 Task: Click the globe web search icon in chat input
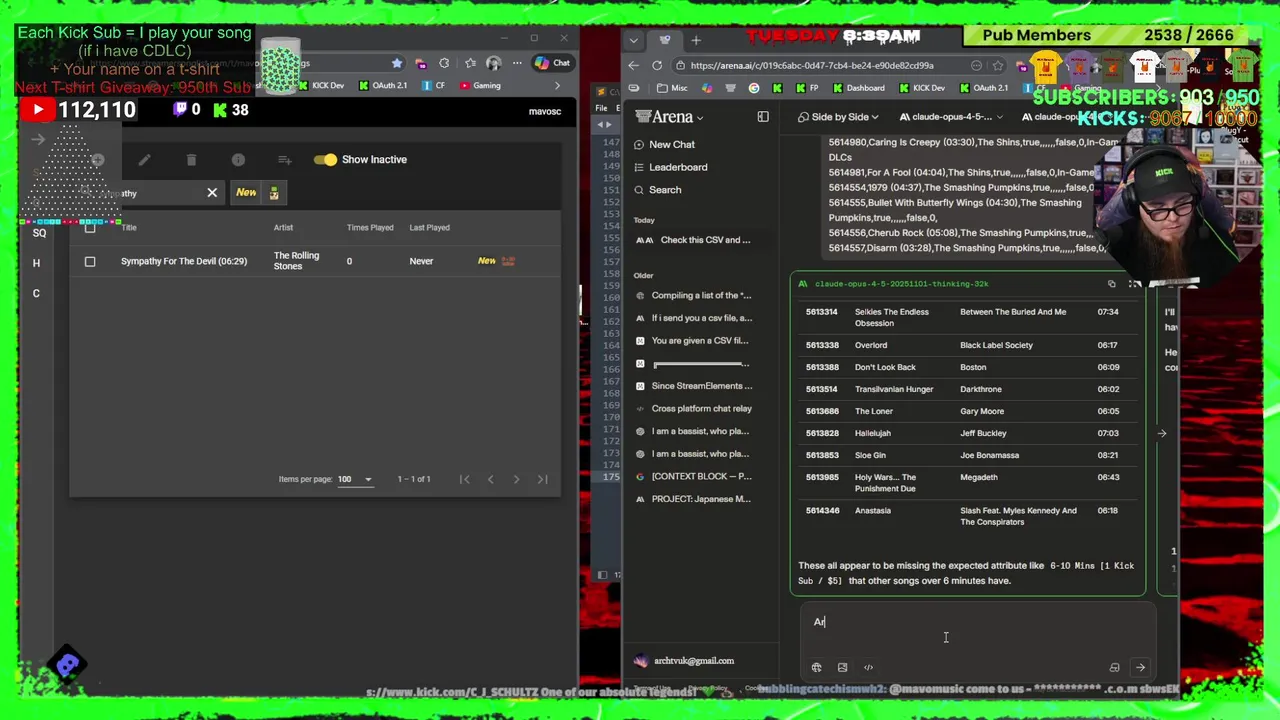(x=817, y=668)
